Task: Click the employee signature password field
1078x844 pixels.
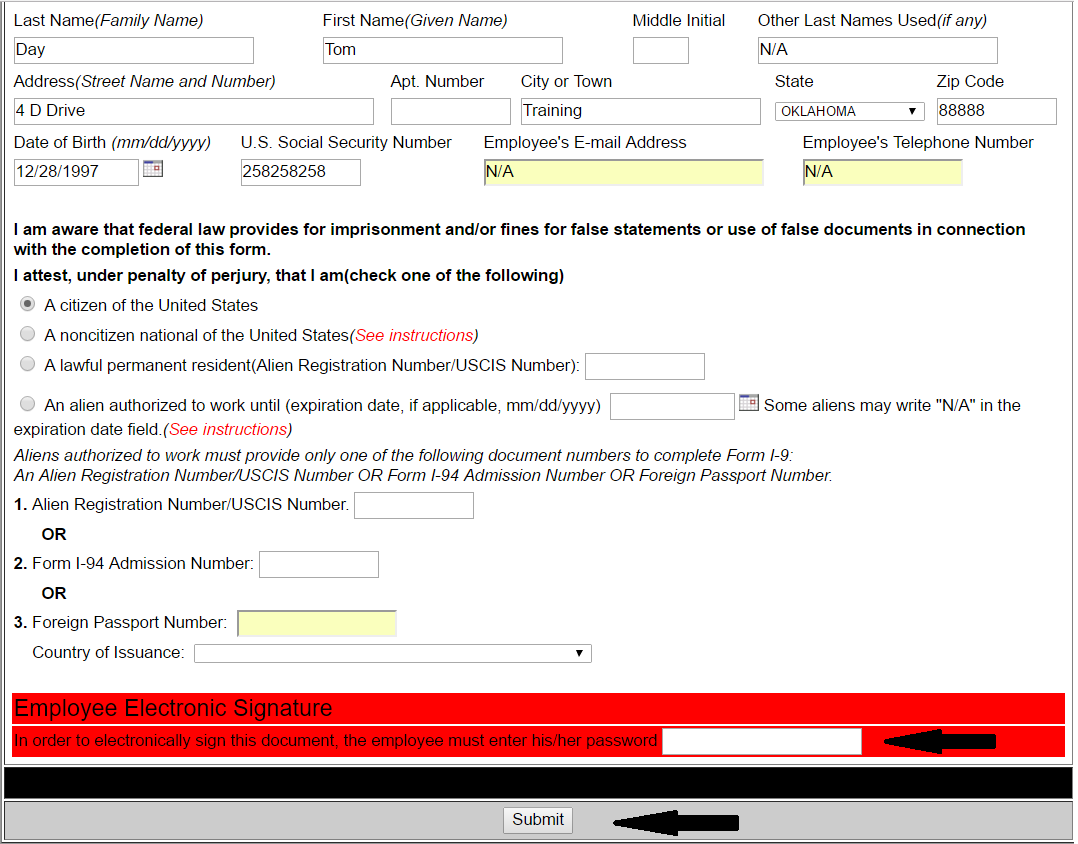Action: tap(761, 741)
